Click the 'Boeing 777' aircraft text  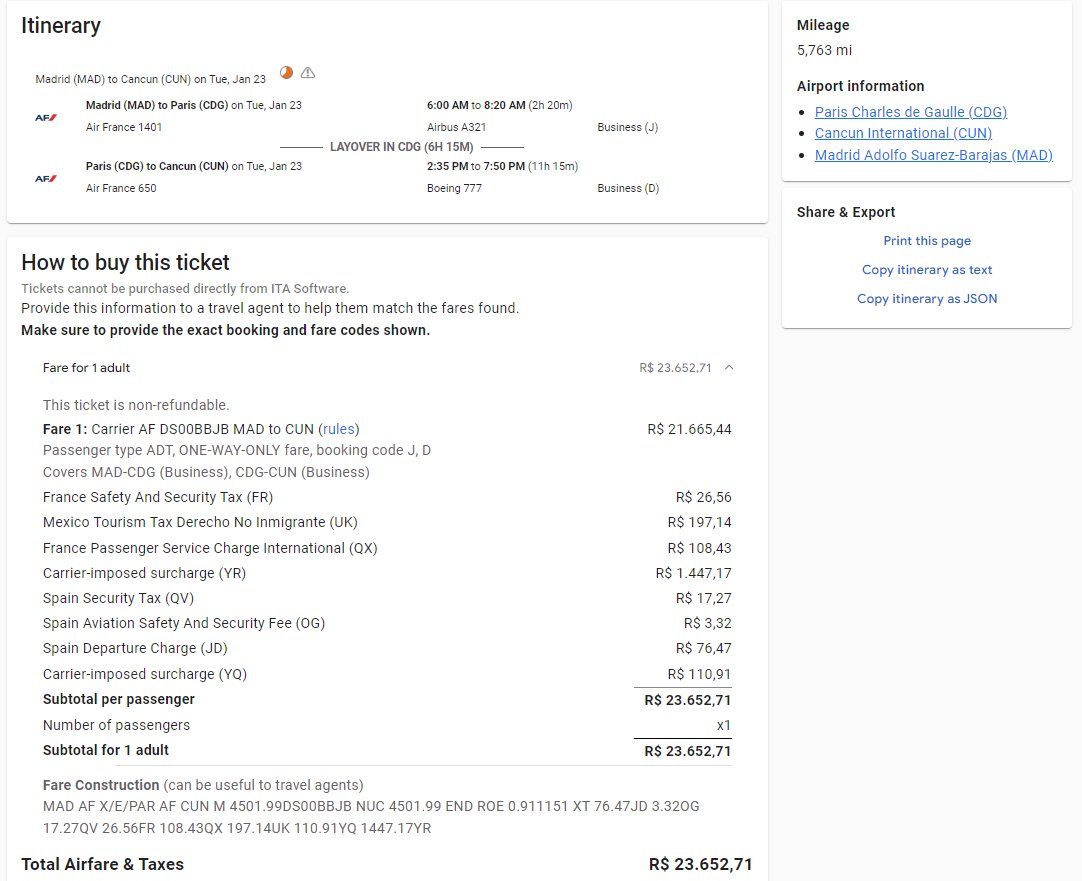click(x=454, y=188)
